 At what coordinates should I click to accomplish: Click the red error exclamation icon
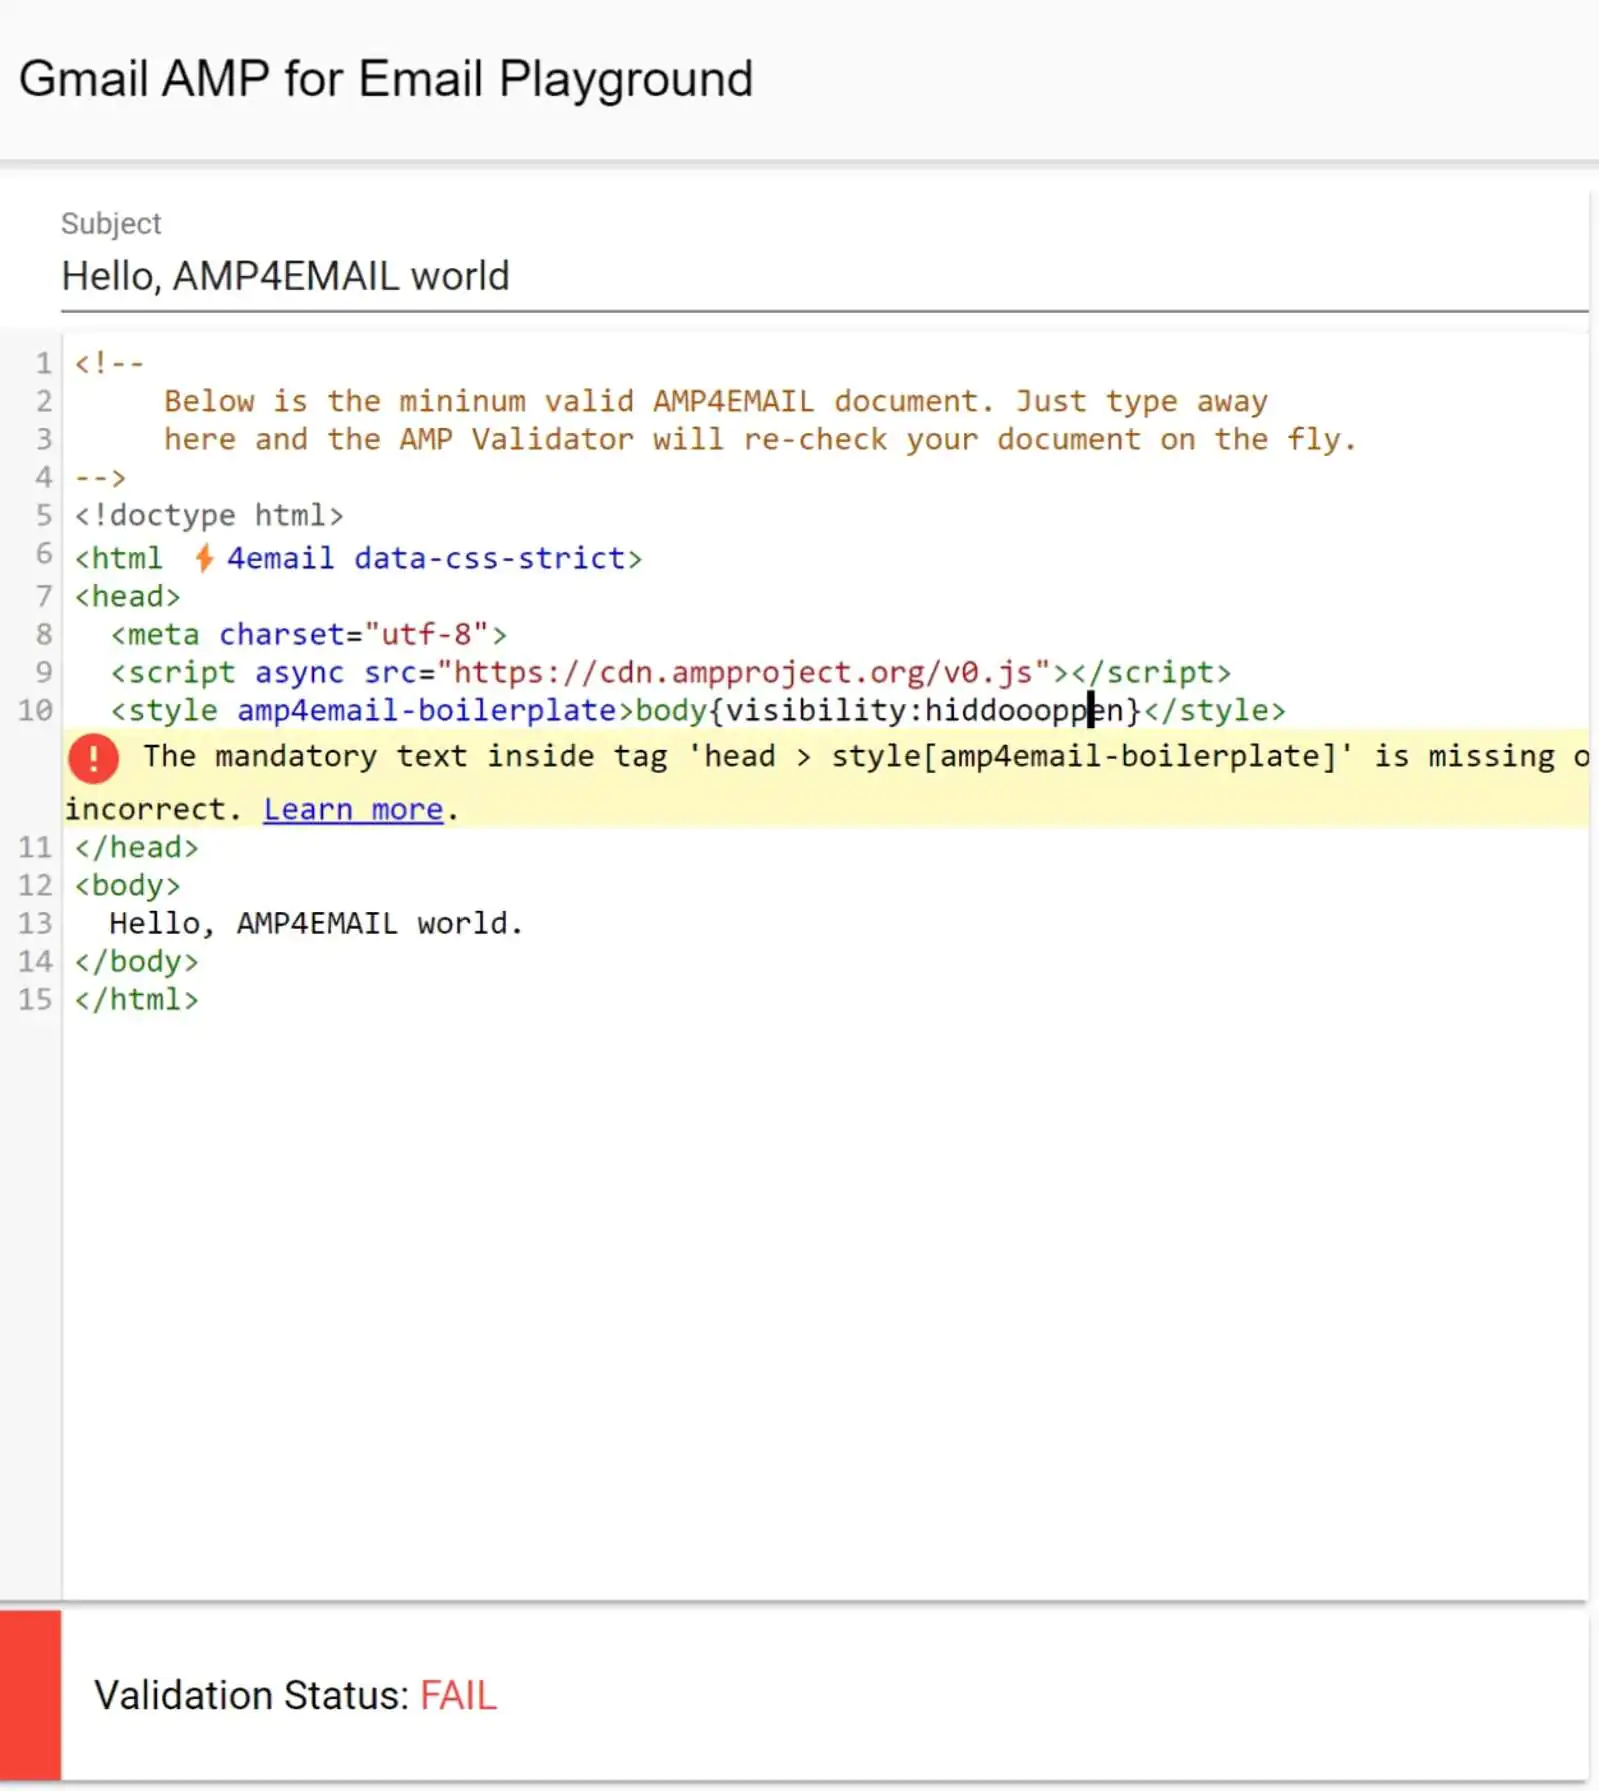tap(93, 757)
